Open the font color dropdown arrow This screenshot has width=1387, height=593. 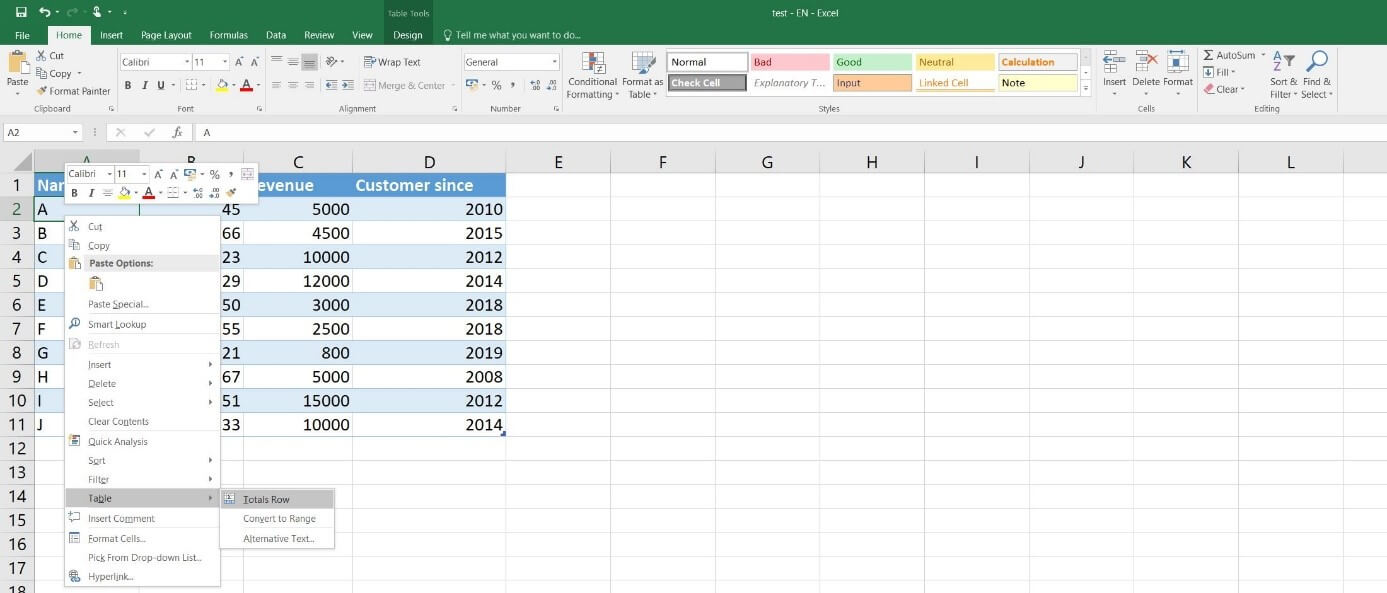(257, 85)
